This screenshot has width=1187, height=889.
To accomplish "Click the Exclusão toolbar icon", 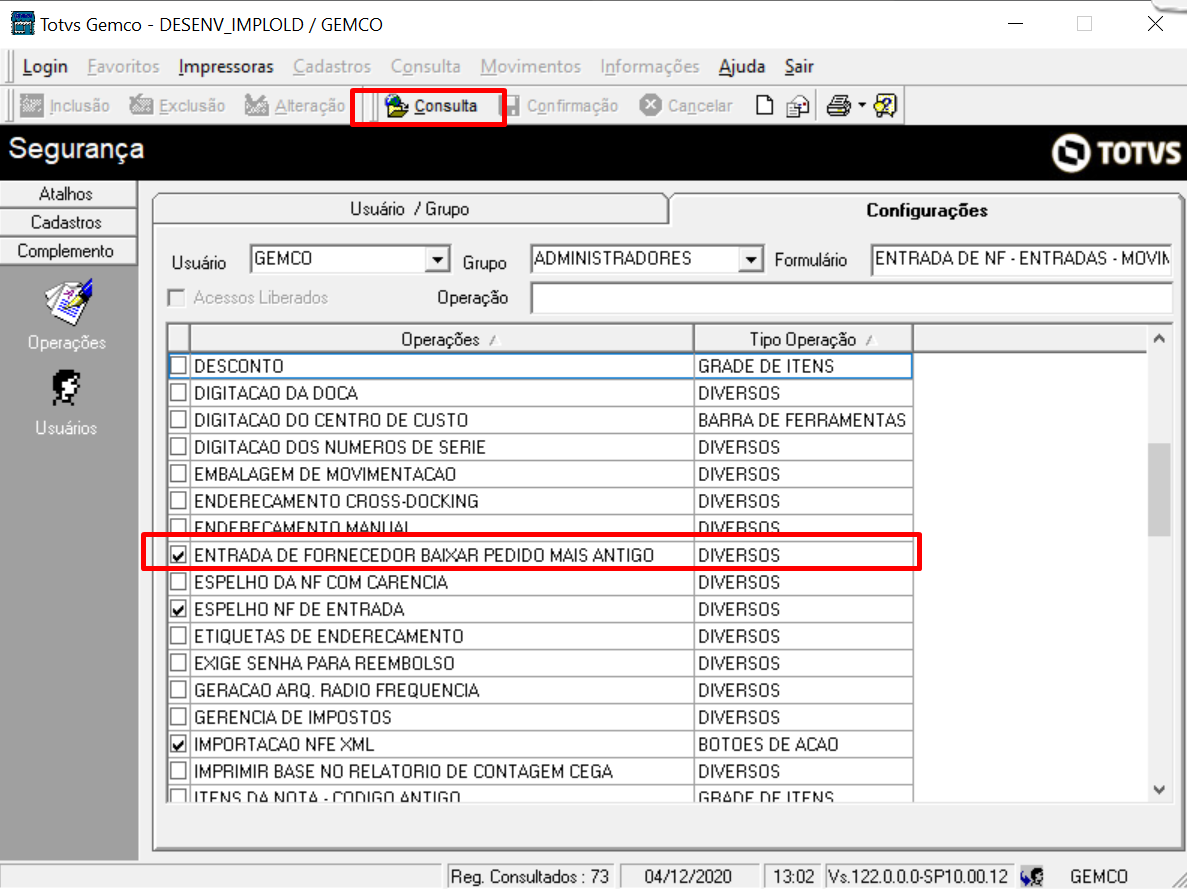I will [141, 105].
